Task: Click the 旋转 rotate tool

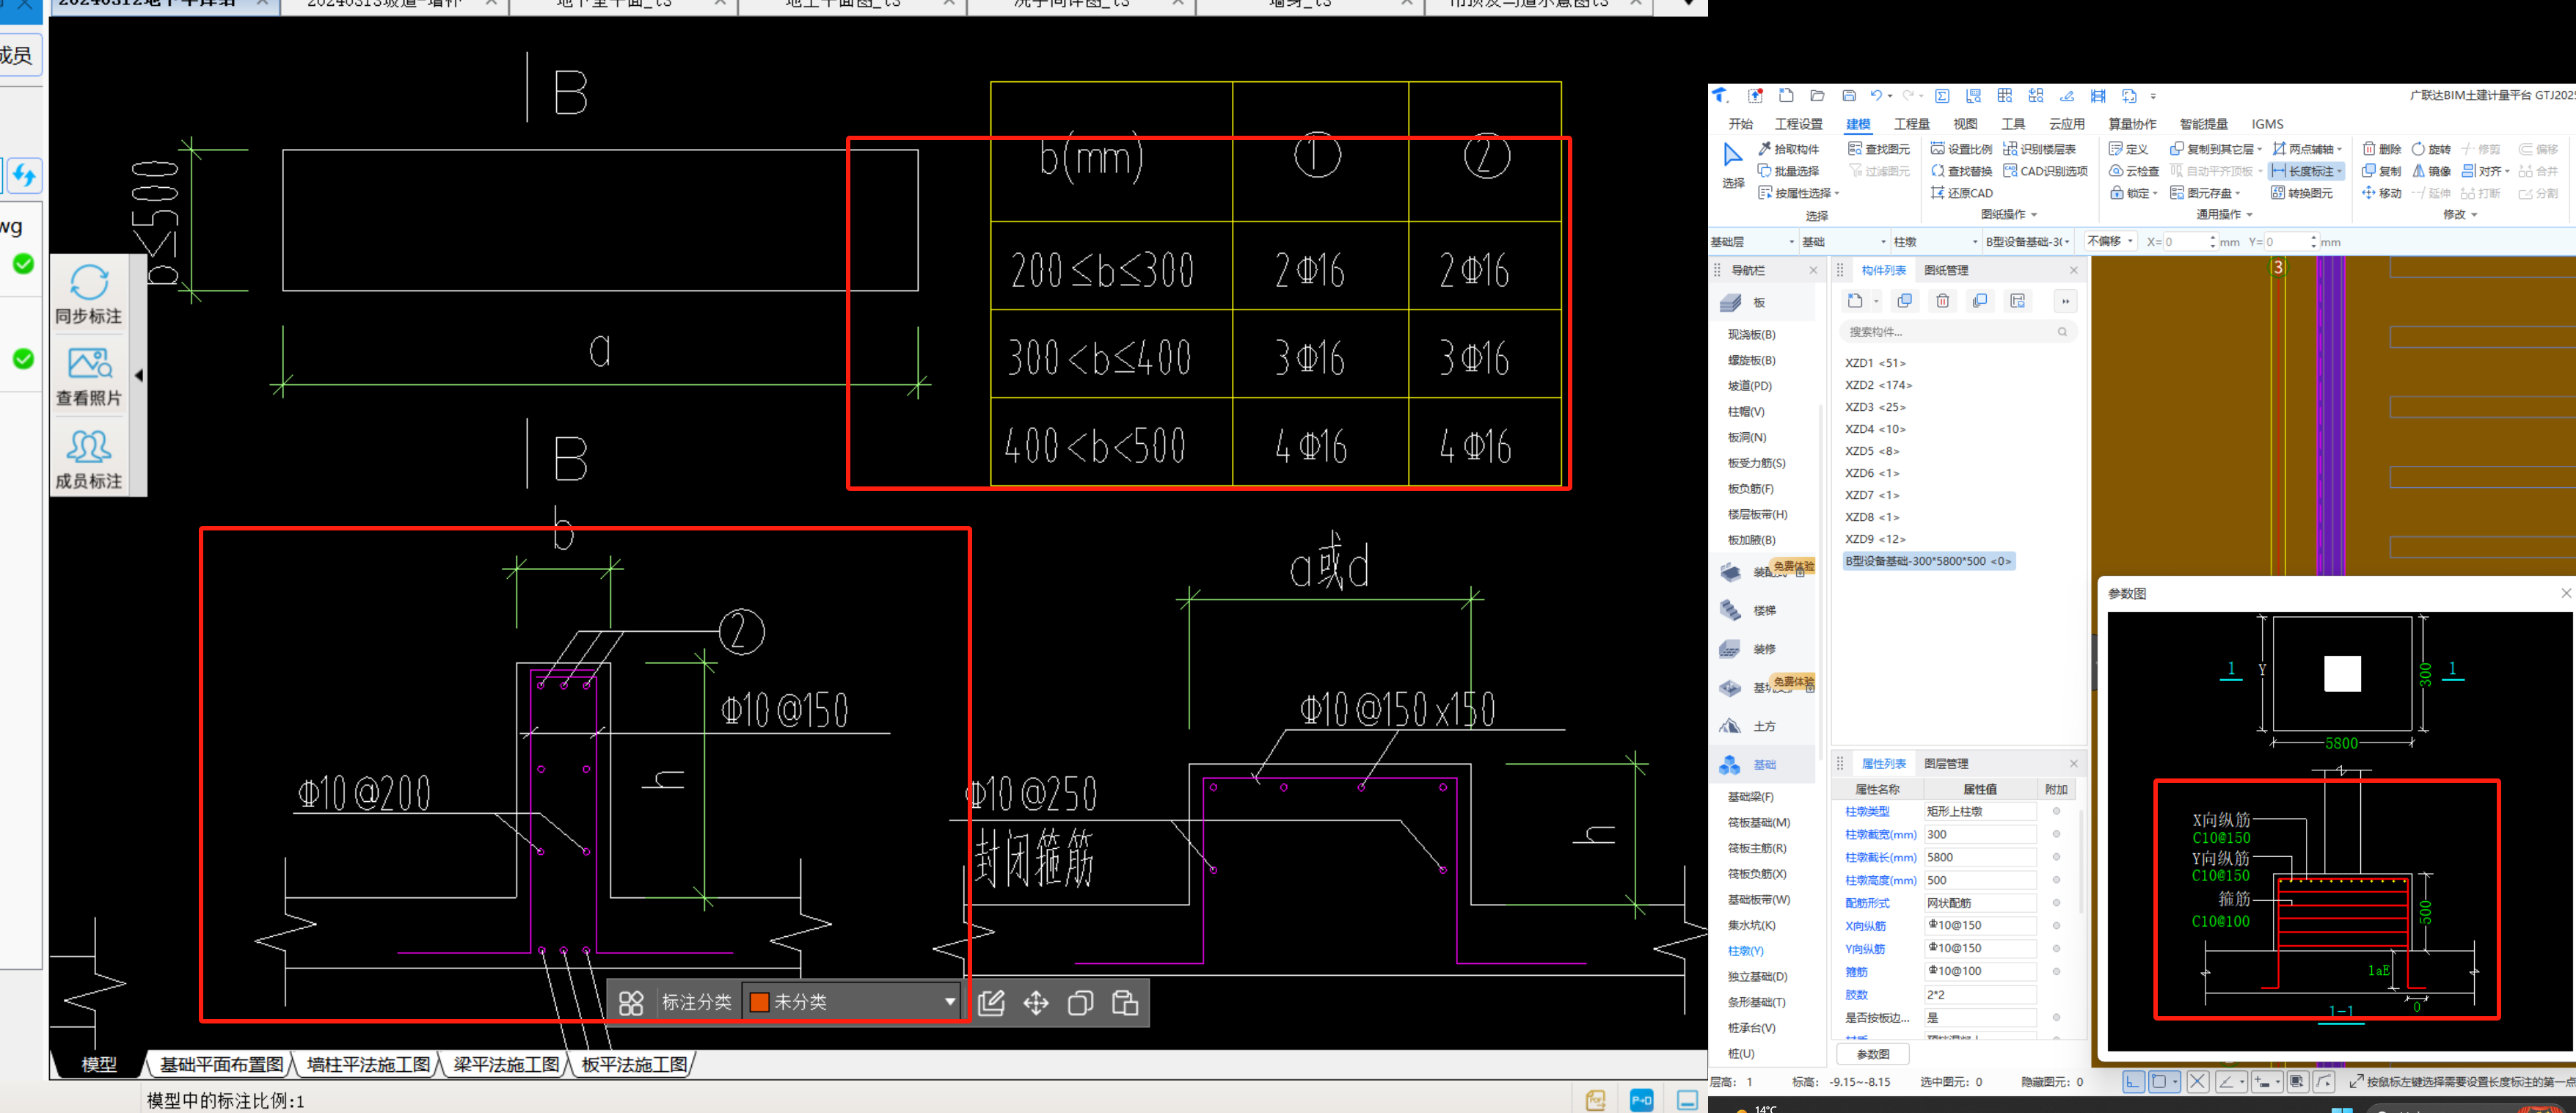Action: [x=2431, y=149]
